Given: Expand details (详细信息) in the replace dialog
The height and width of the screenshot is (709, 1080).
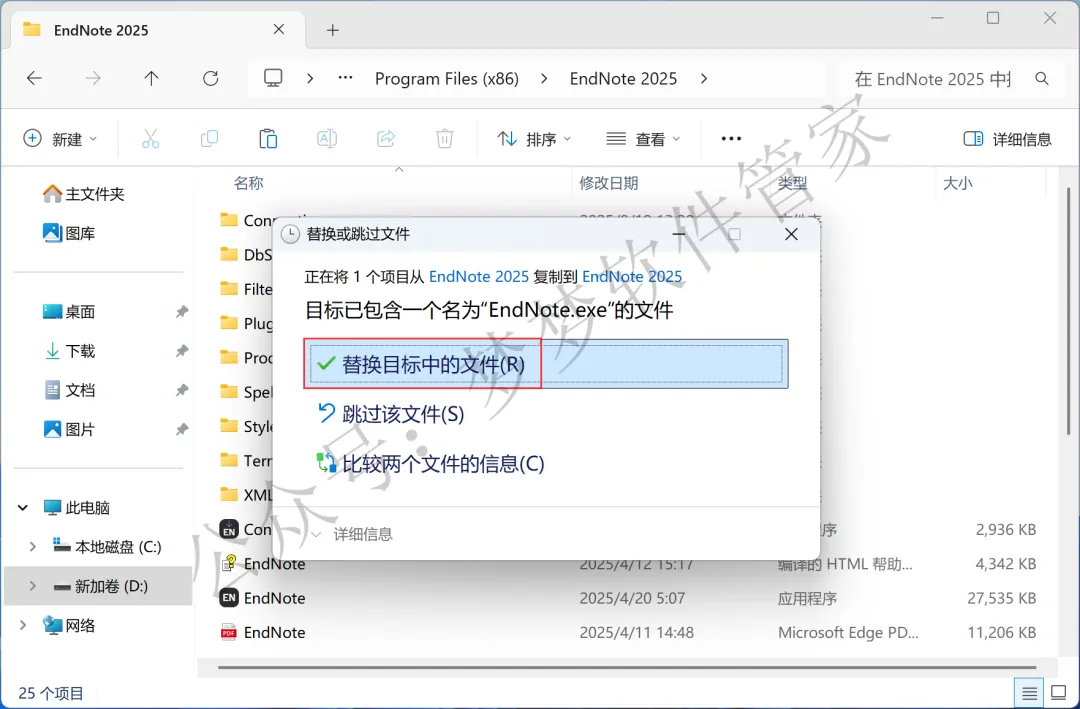Looking at the screenshot, I should pyautogui.click(x=351, y=535).
